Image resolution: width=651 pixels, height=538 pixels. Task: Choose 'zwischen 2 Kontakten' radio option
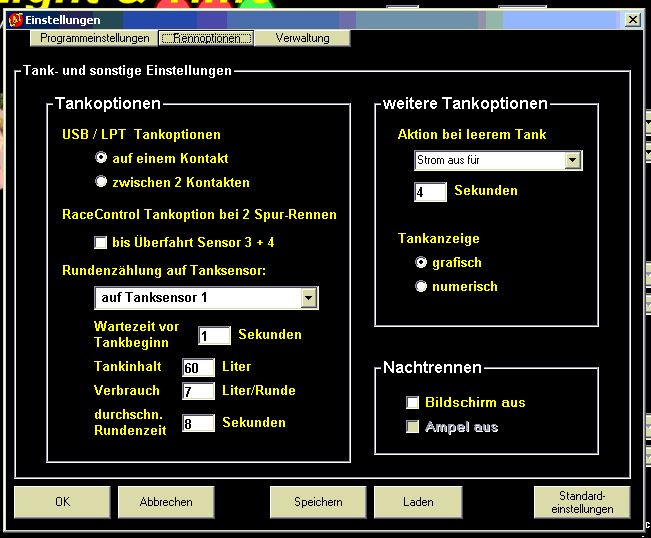point(101,182)
